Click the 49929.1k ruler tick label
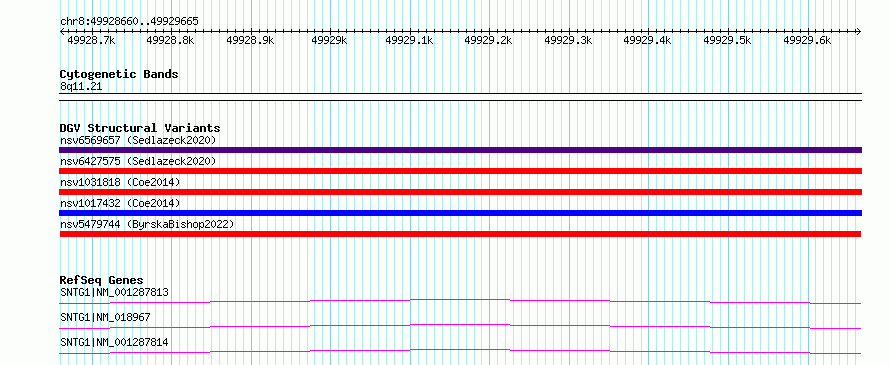The image size is (890, 365). tap(409, 40)
